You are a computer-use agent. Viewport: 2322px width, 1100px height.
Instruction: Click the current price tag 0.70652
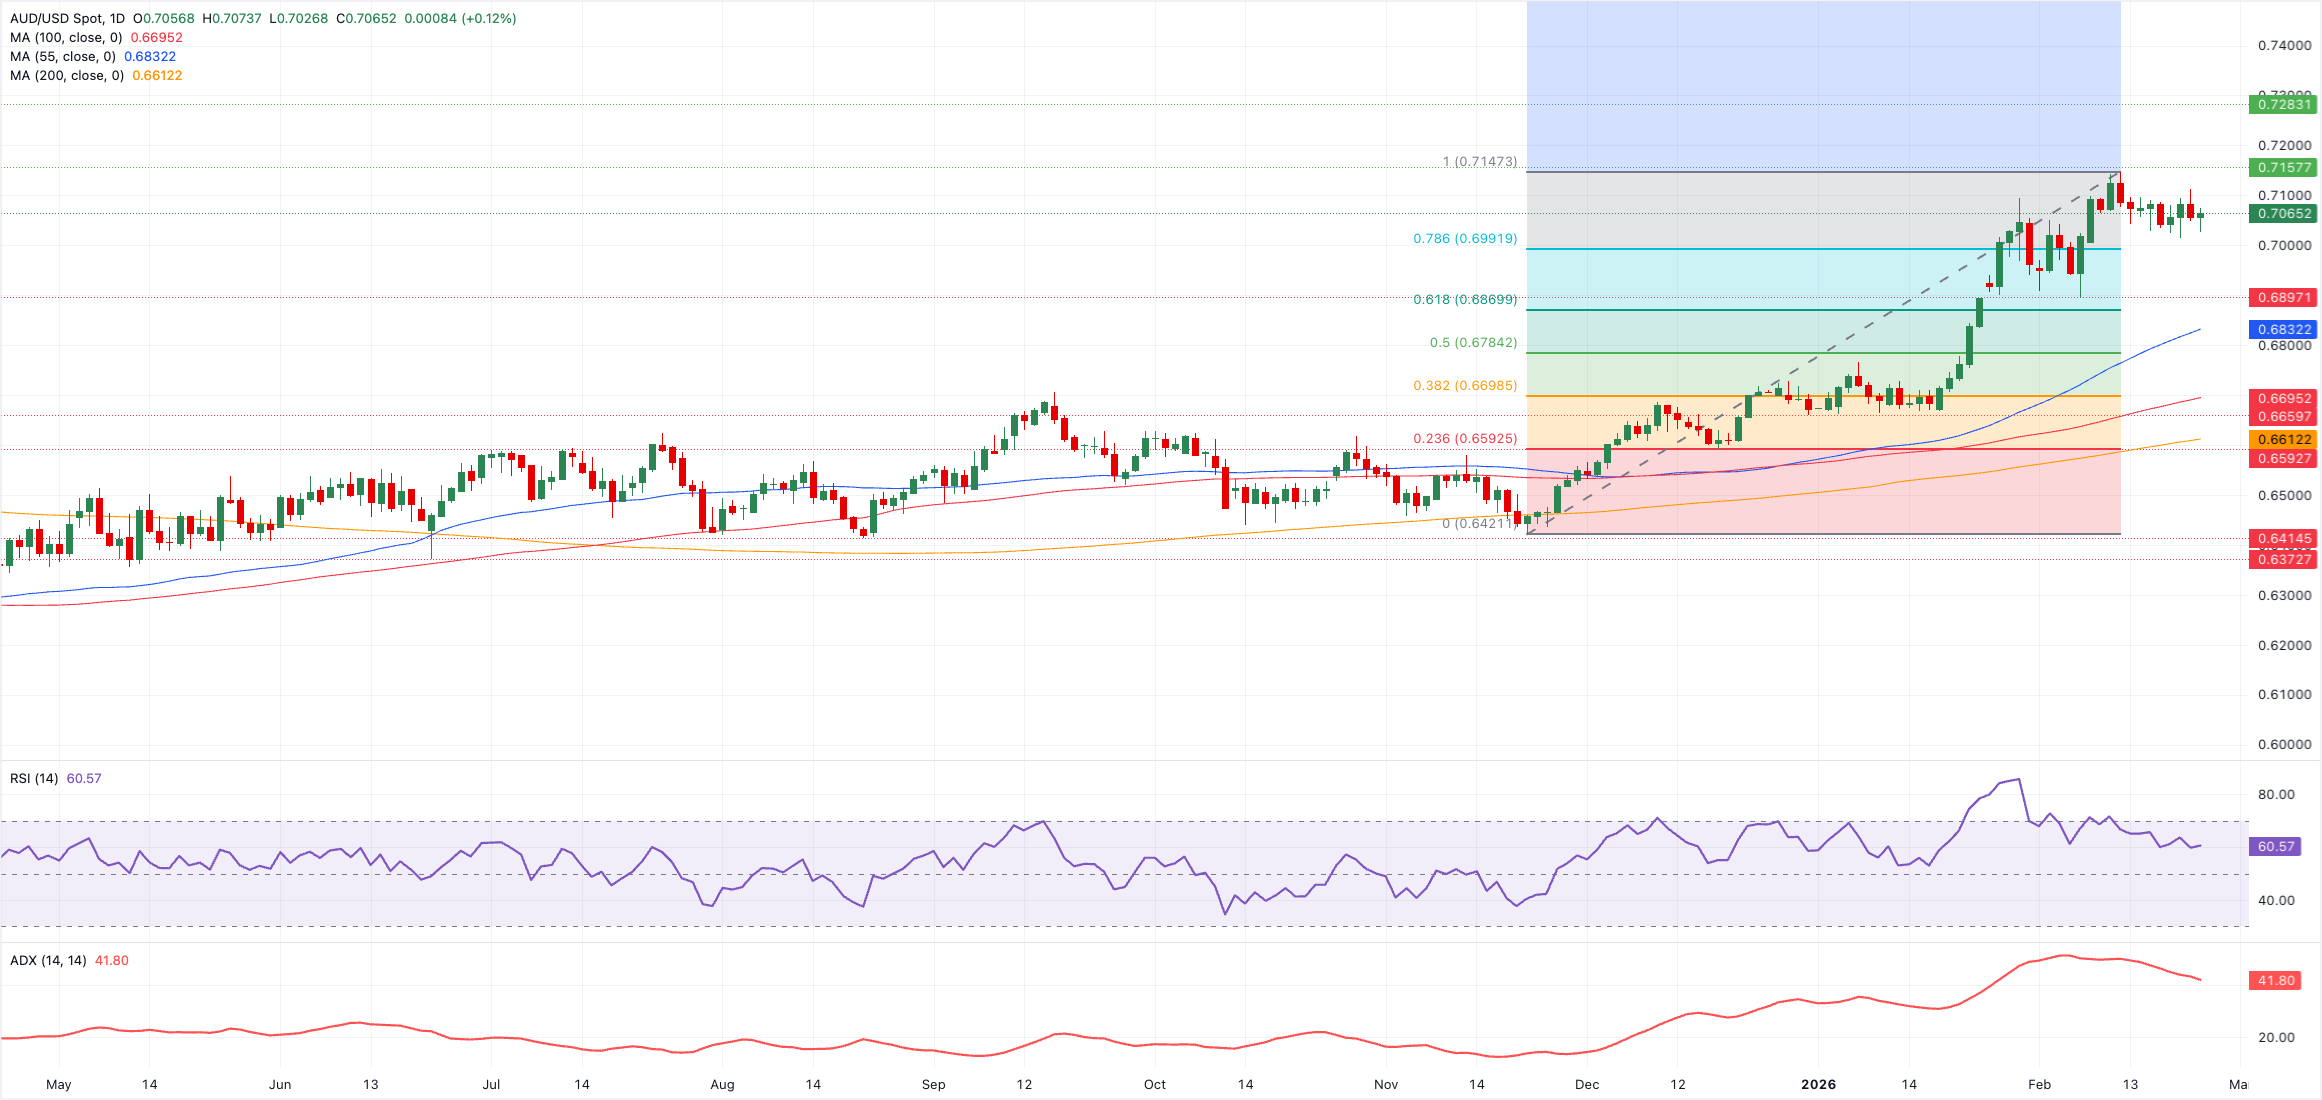click(x=2284, y=213)
